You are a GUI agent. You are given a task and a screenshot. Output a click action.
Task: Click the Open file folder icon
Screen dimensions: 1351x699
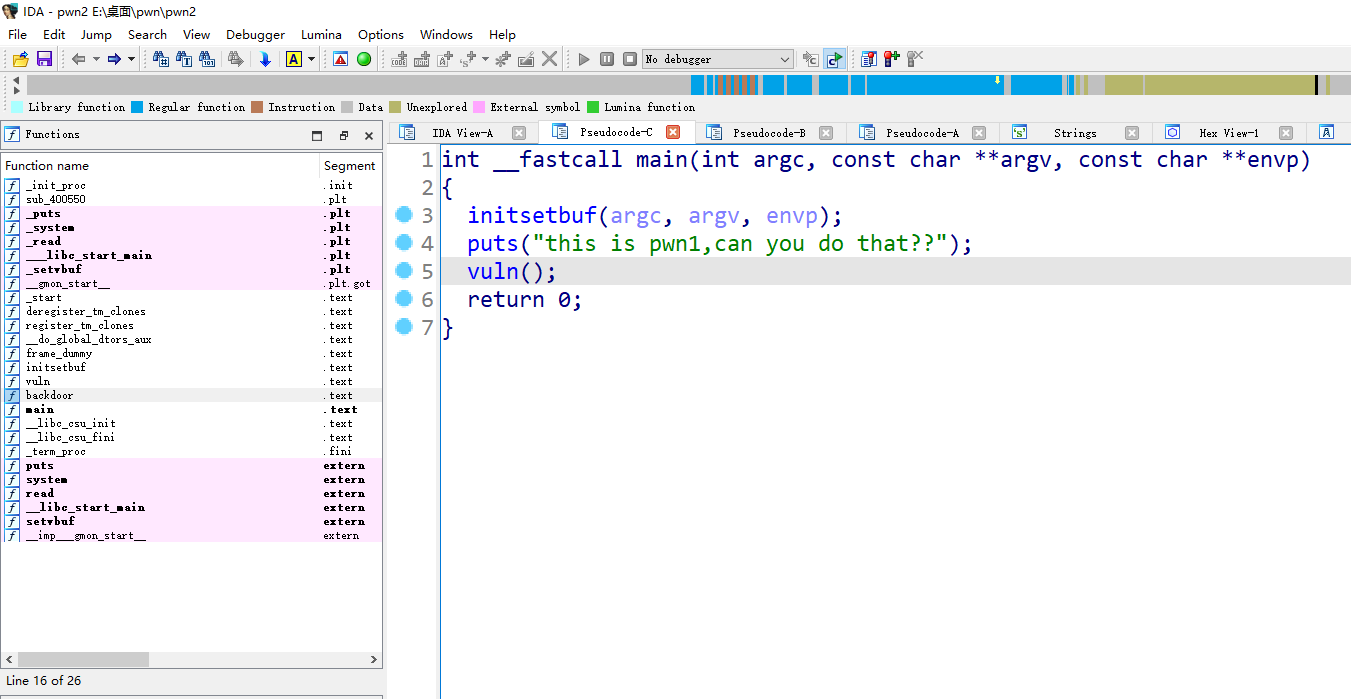(x=20, y=59)
